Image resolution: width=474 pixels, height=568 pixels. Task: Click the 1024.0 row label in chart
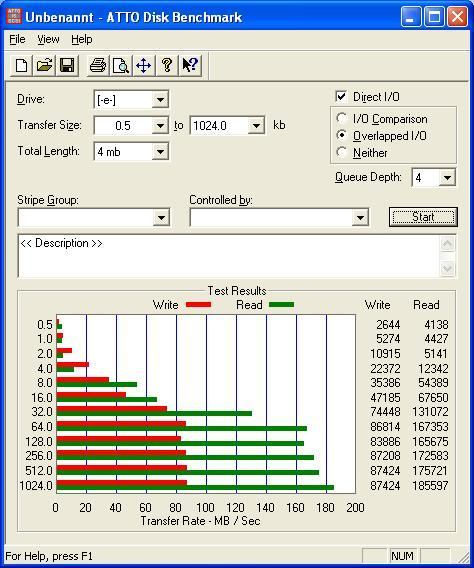point(36,485)
